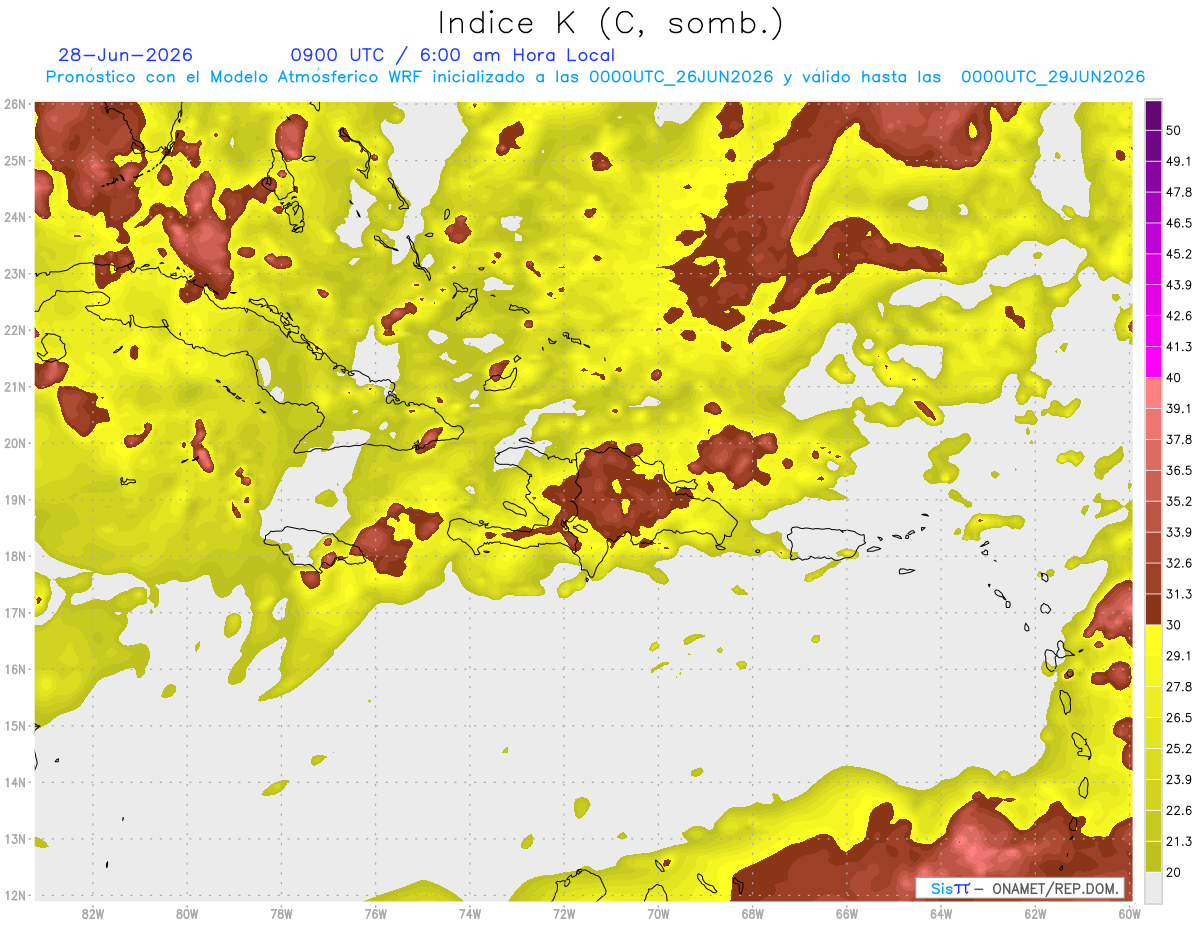Select the forecast date '28-Jun-2026'
This screenshot has width=1200, height=927.
click(126, 55)
